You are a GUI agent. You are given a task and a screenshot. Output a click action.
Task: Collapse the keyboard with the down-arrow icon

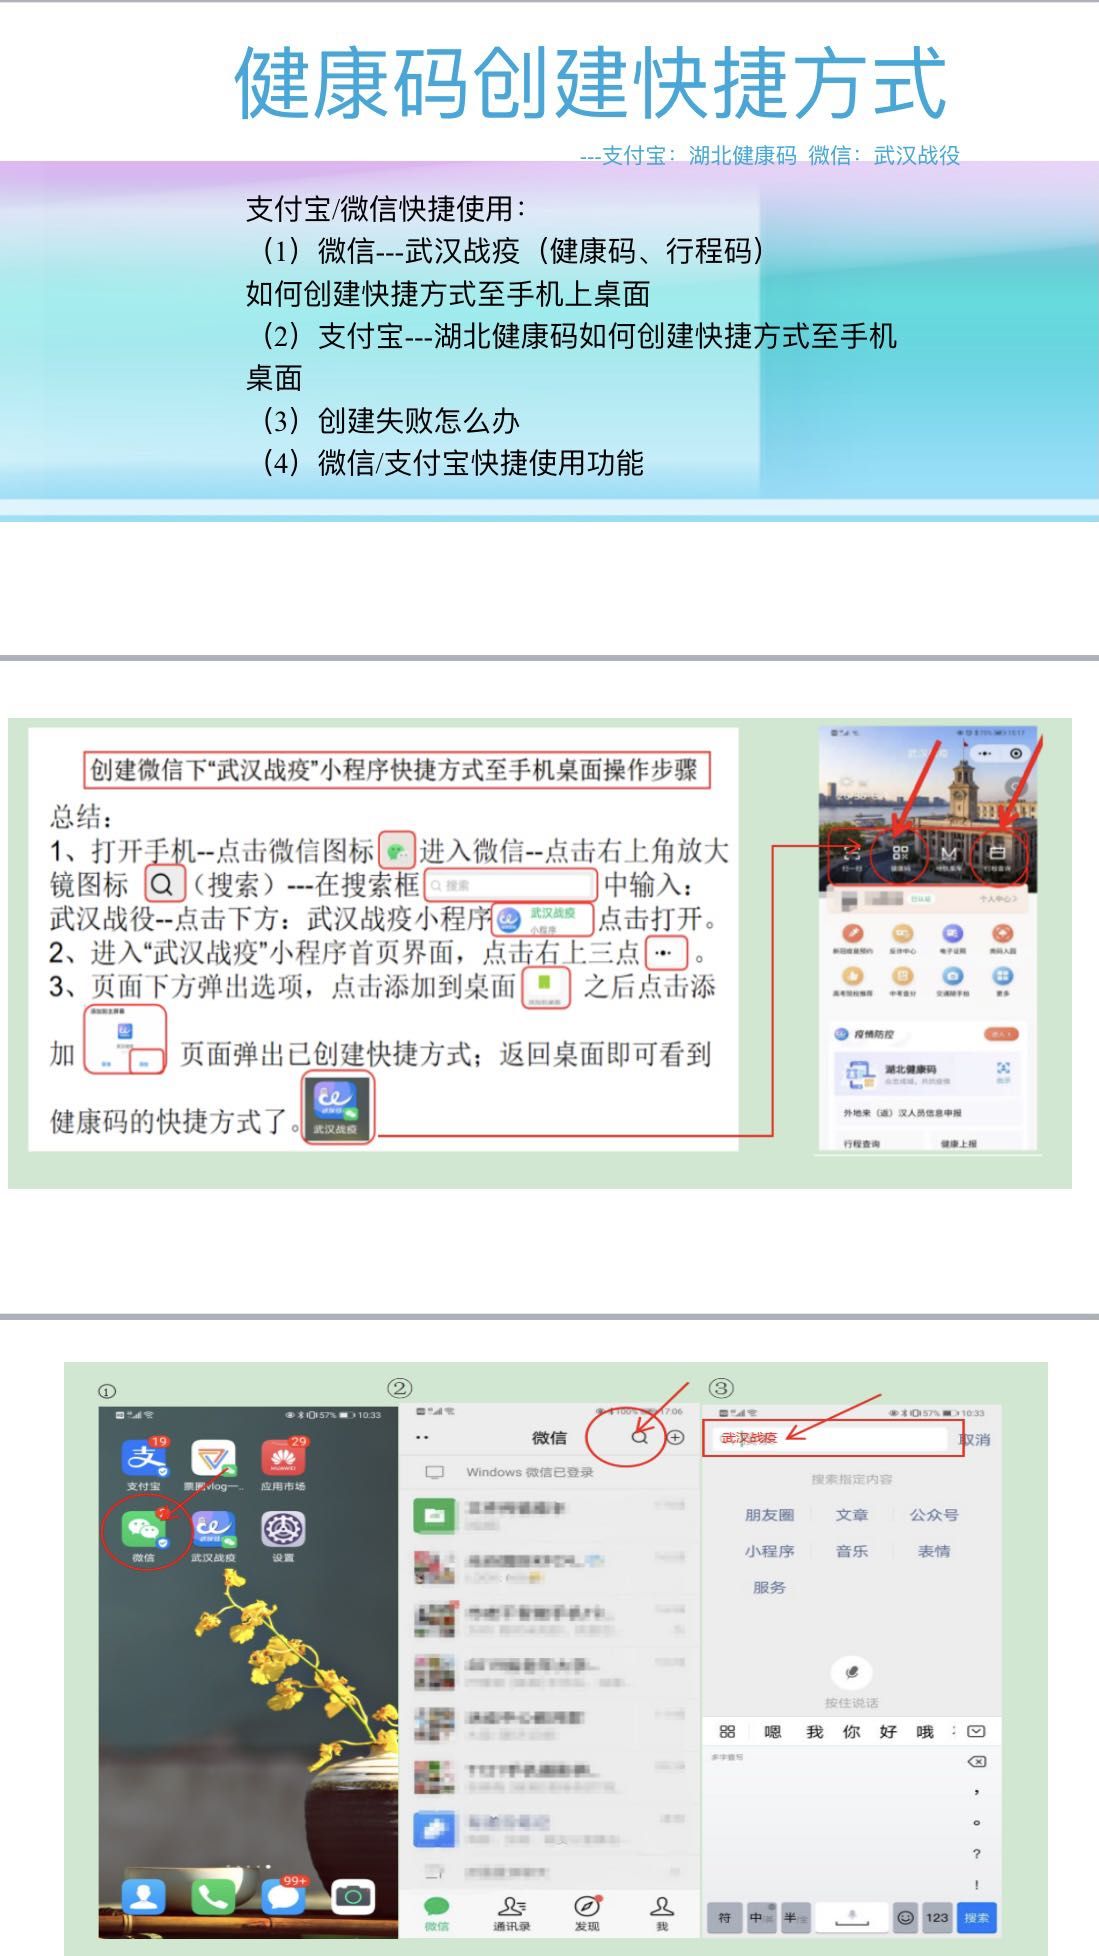[x=977, y=1732]
